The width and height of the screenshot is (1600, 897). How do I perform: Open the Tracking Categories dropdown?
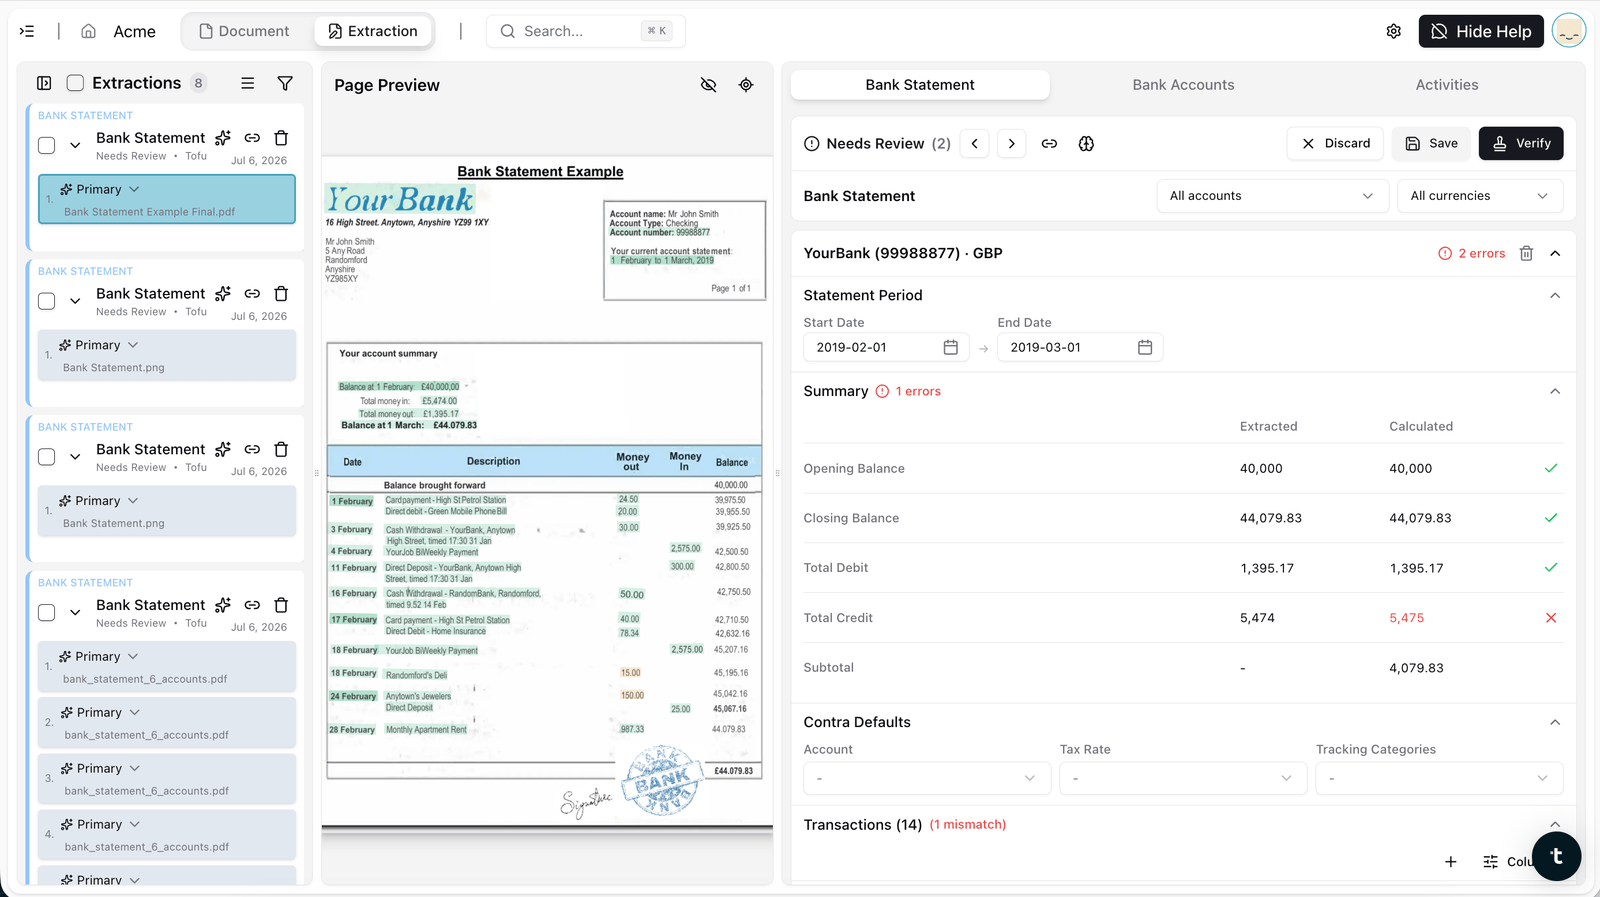point(1439,778)
